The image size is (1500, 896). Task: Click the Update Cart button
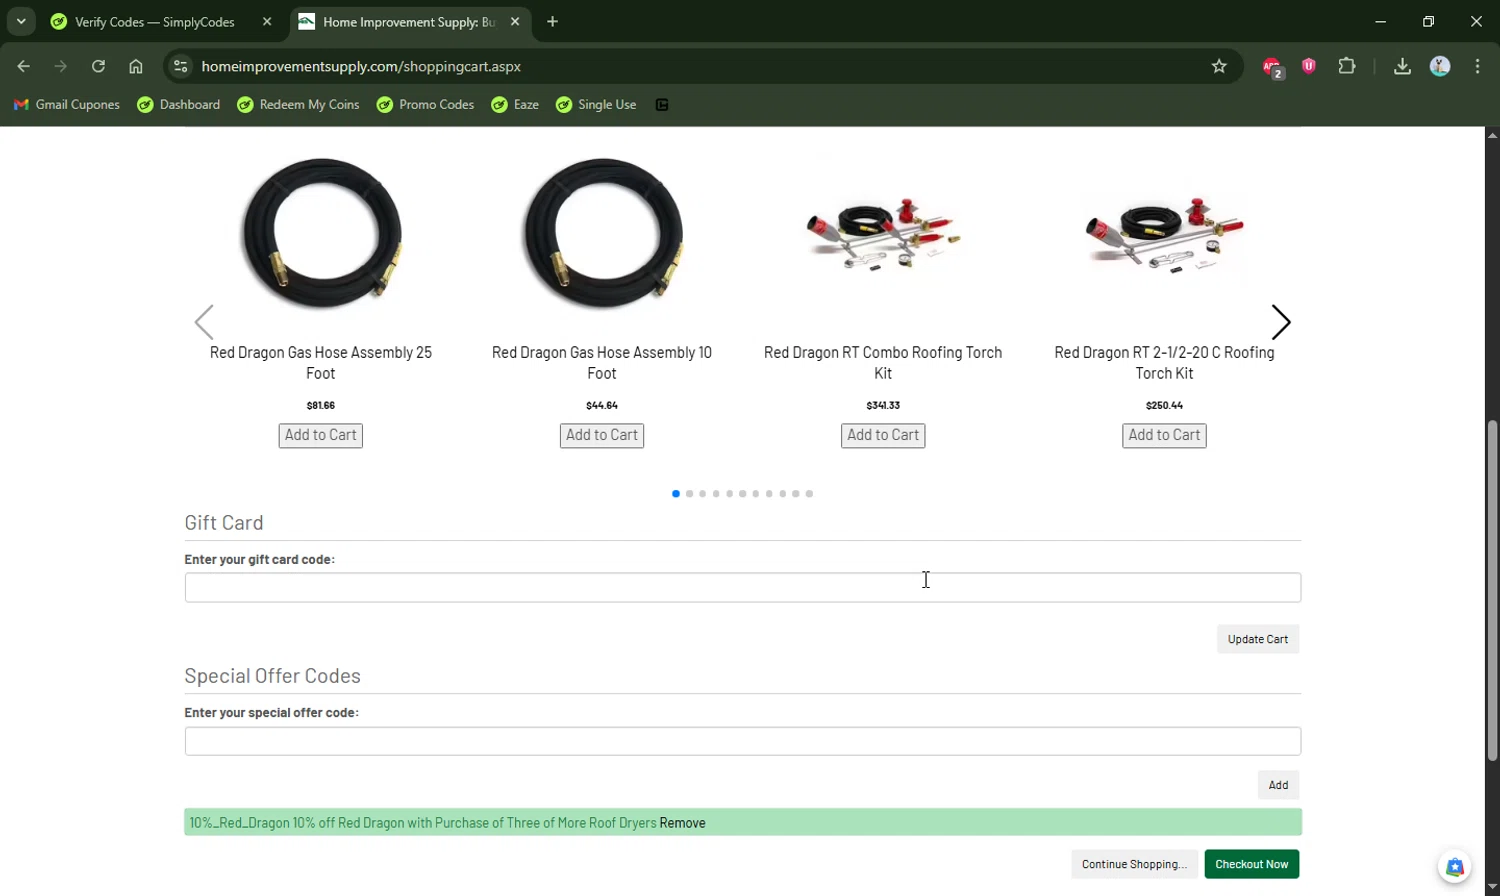pos(1258,639)
